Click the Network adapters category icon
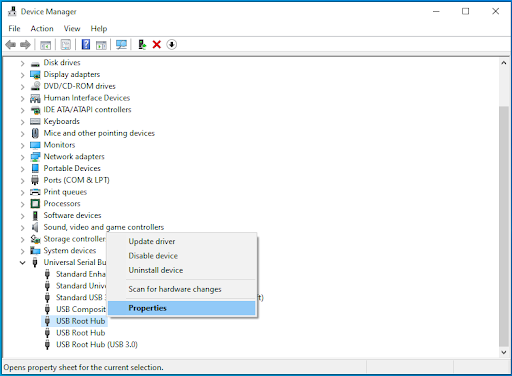512x376 pixels. 35,157
